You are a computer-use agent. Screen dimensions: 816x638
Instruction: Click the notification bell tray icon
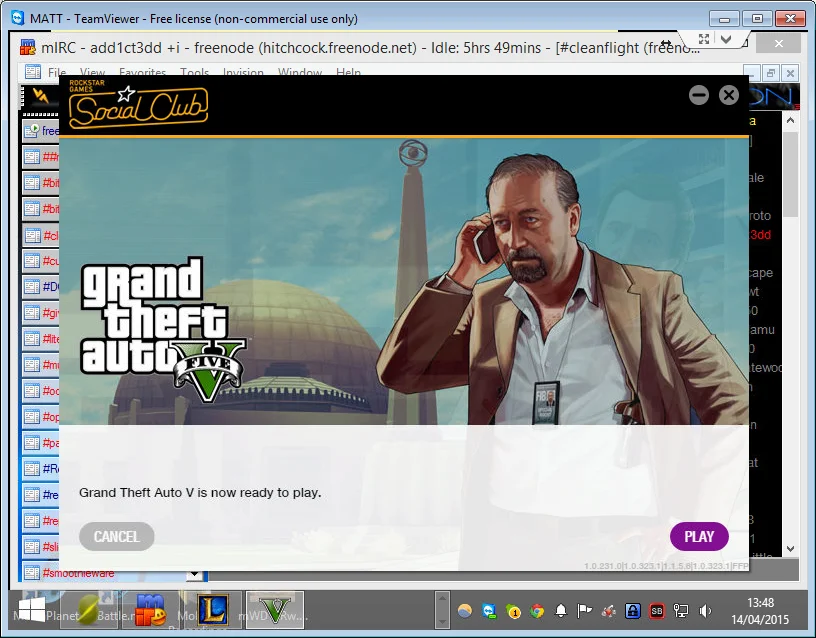(x=560, y=610)
